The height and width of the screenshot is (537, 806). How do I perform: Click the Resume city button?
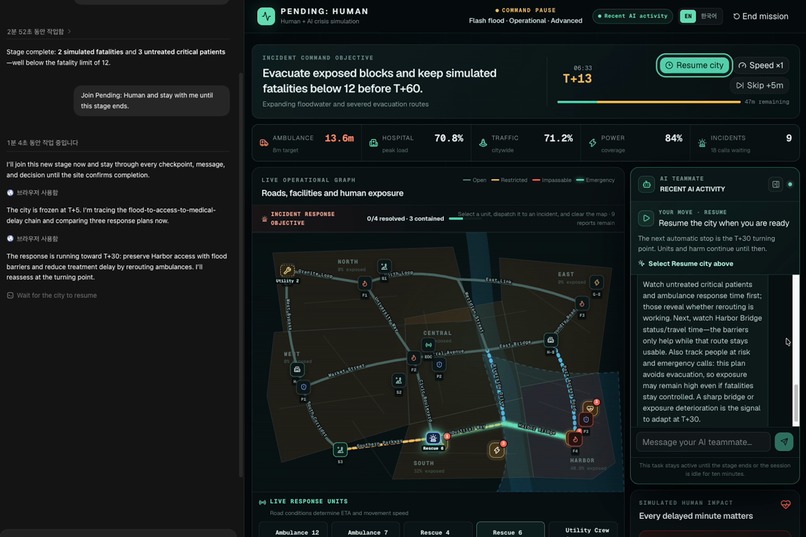pyautogui.click(x=694, y=65)
